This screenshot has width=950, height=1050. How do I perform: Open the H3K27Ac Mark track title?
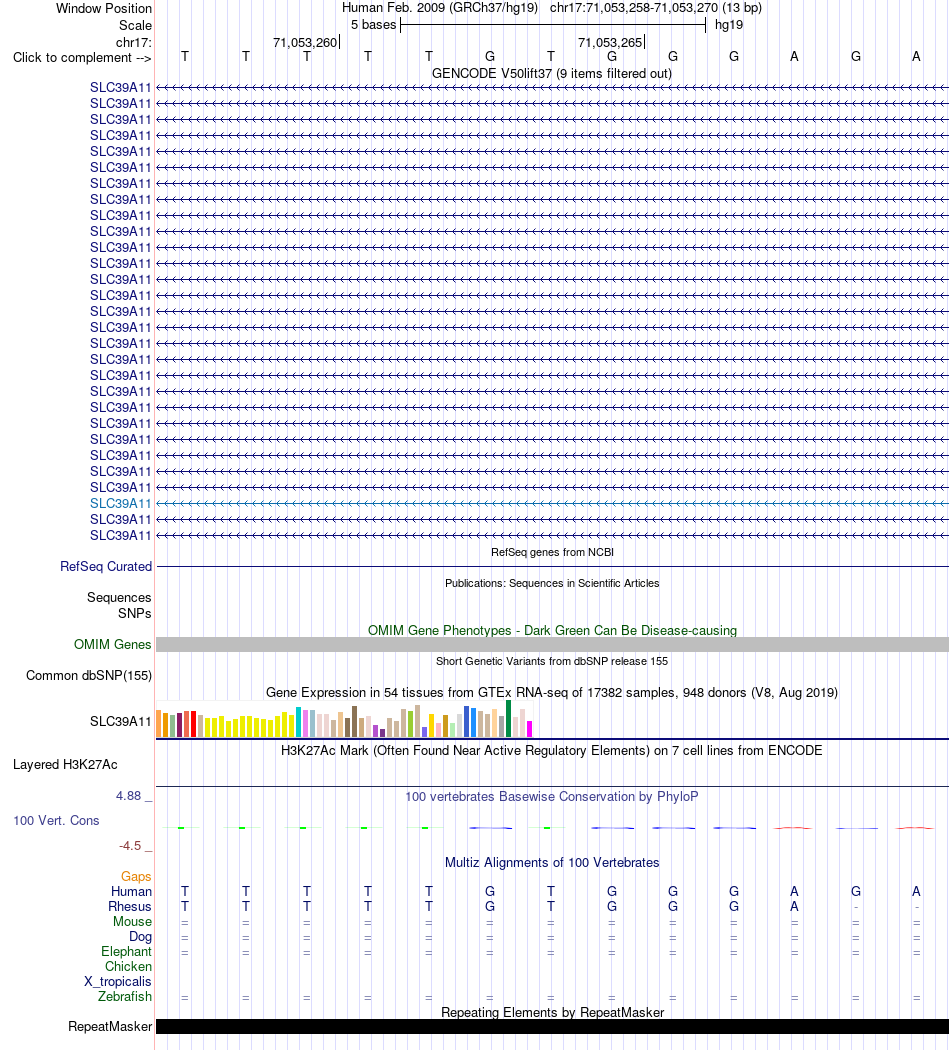[x=552, y=751]
